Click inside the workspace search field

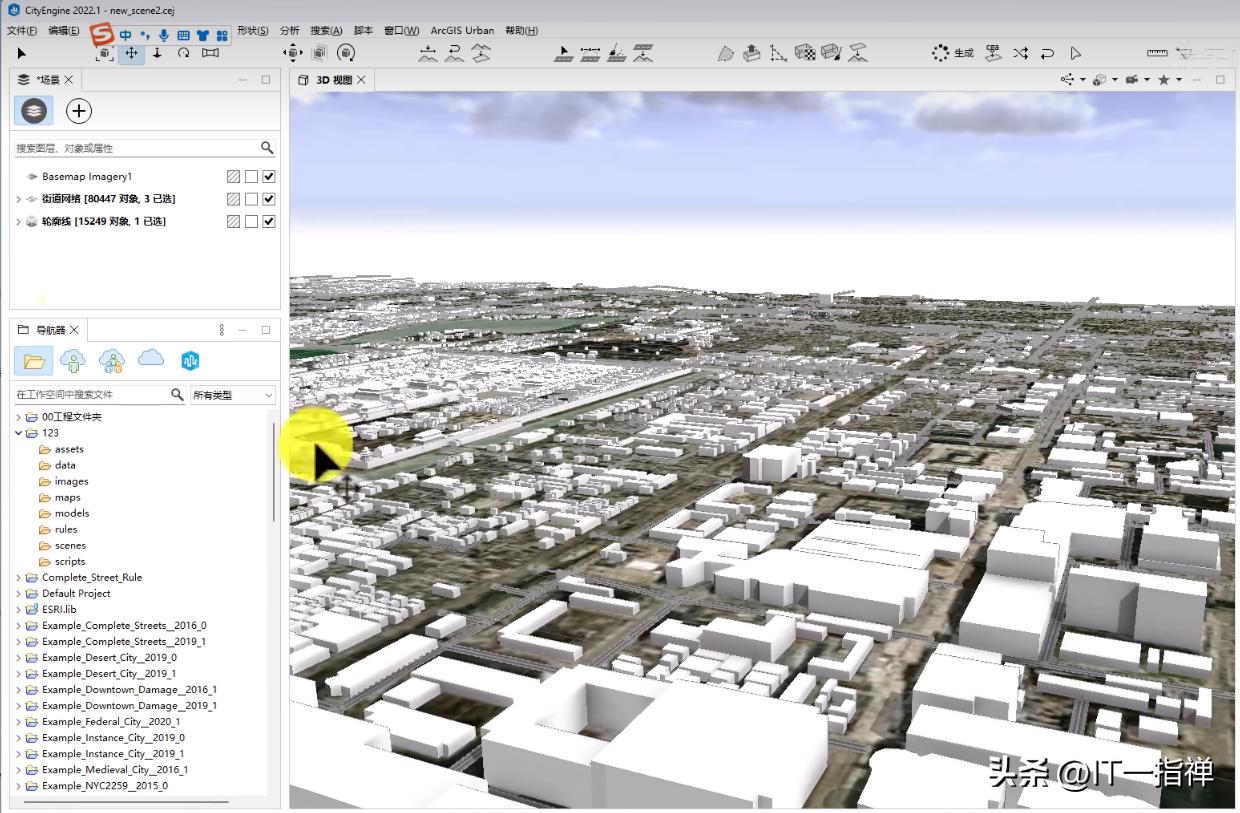[90, 395]
